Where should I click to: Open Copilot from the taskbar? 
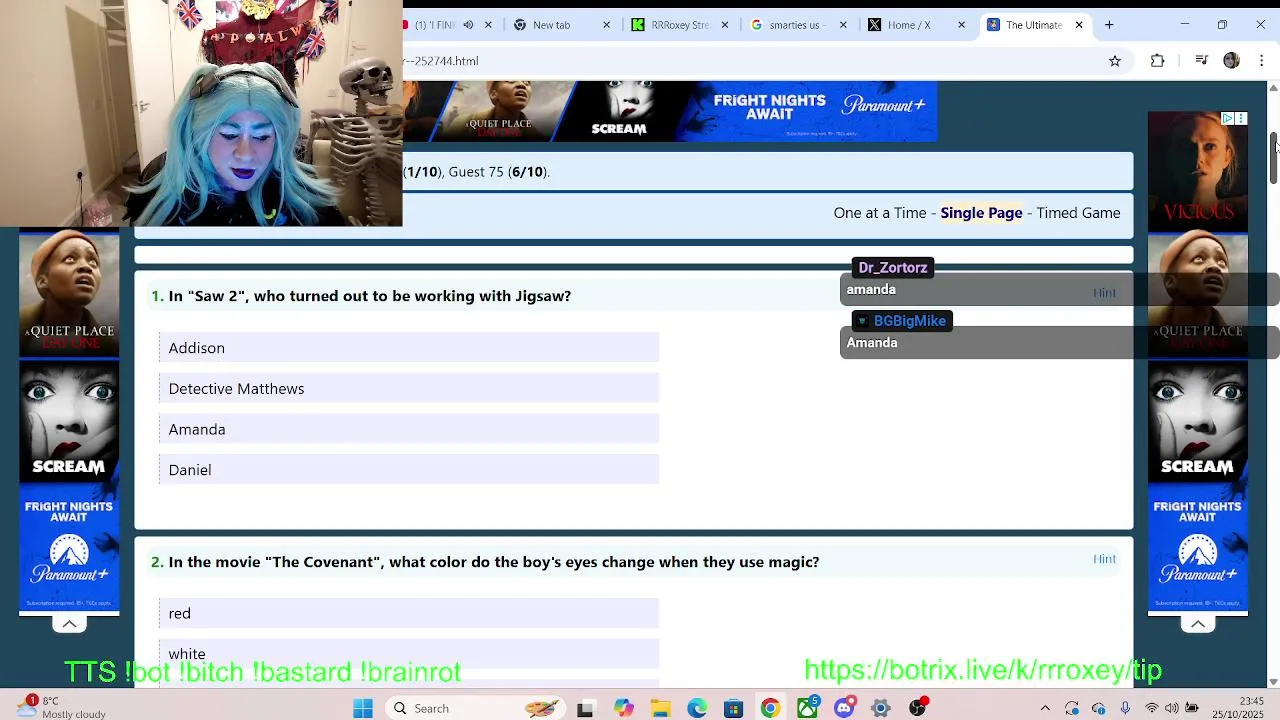click(x=624, y=709)
